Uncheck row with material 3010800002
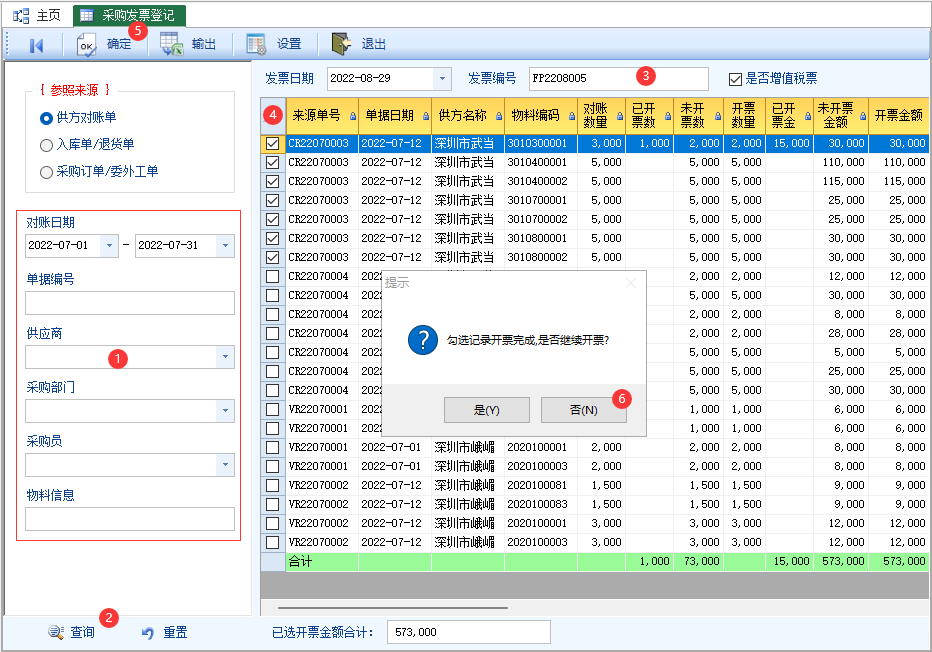Image resolution: width=932 pixels, height=652 pixels. click(x=273, y=257)
